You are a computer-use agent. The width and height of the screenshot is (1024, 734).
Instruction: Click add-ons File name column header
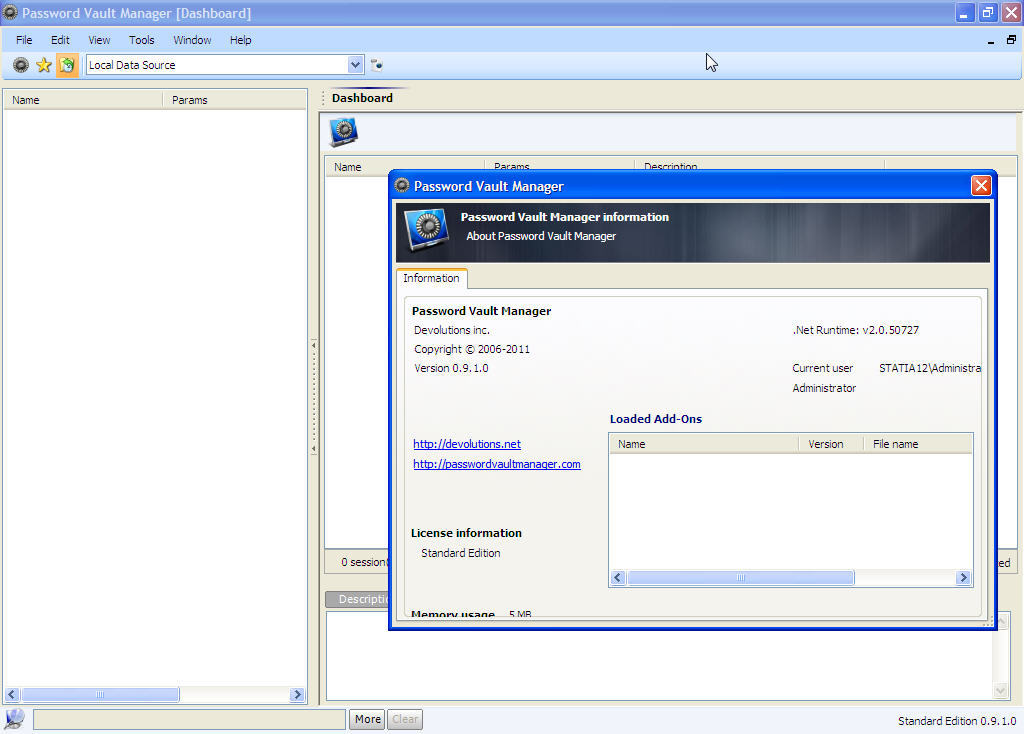[918, 444]
